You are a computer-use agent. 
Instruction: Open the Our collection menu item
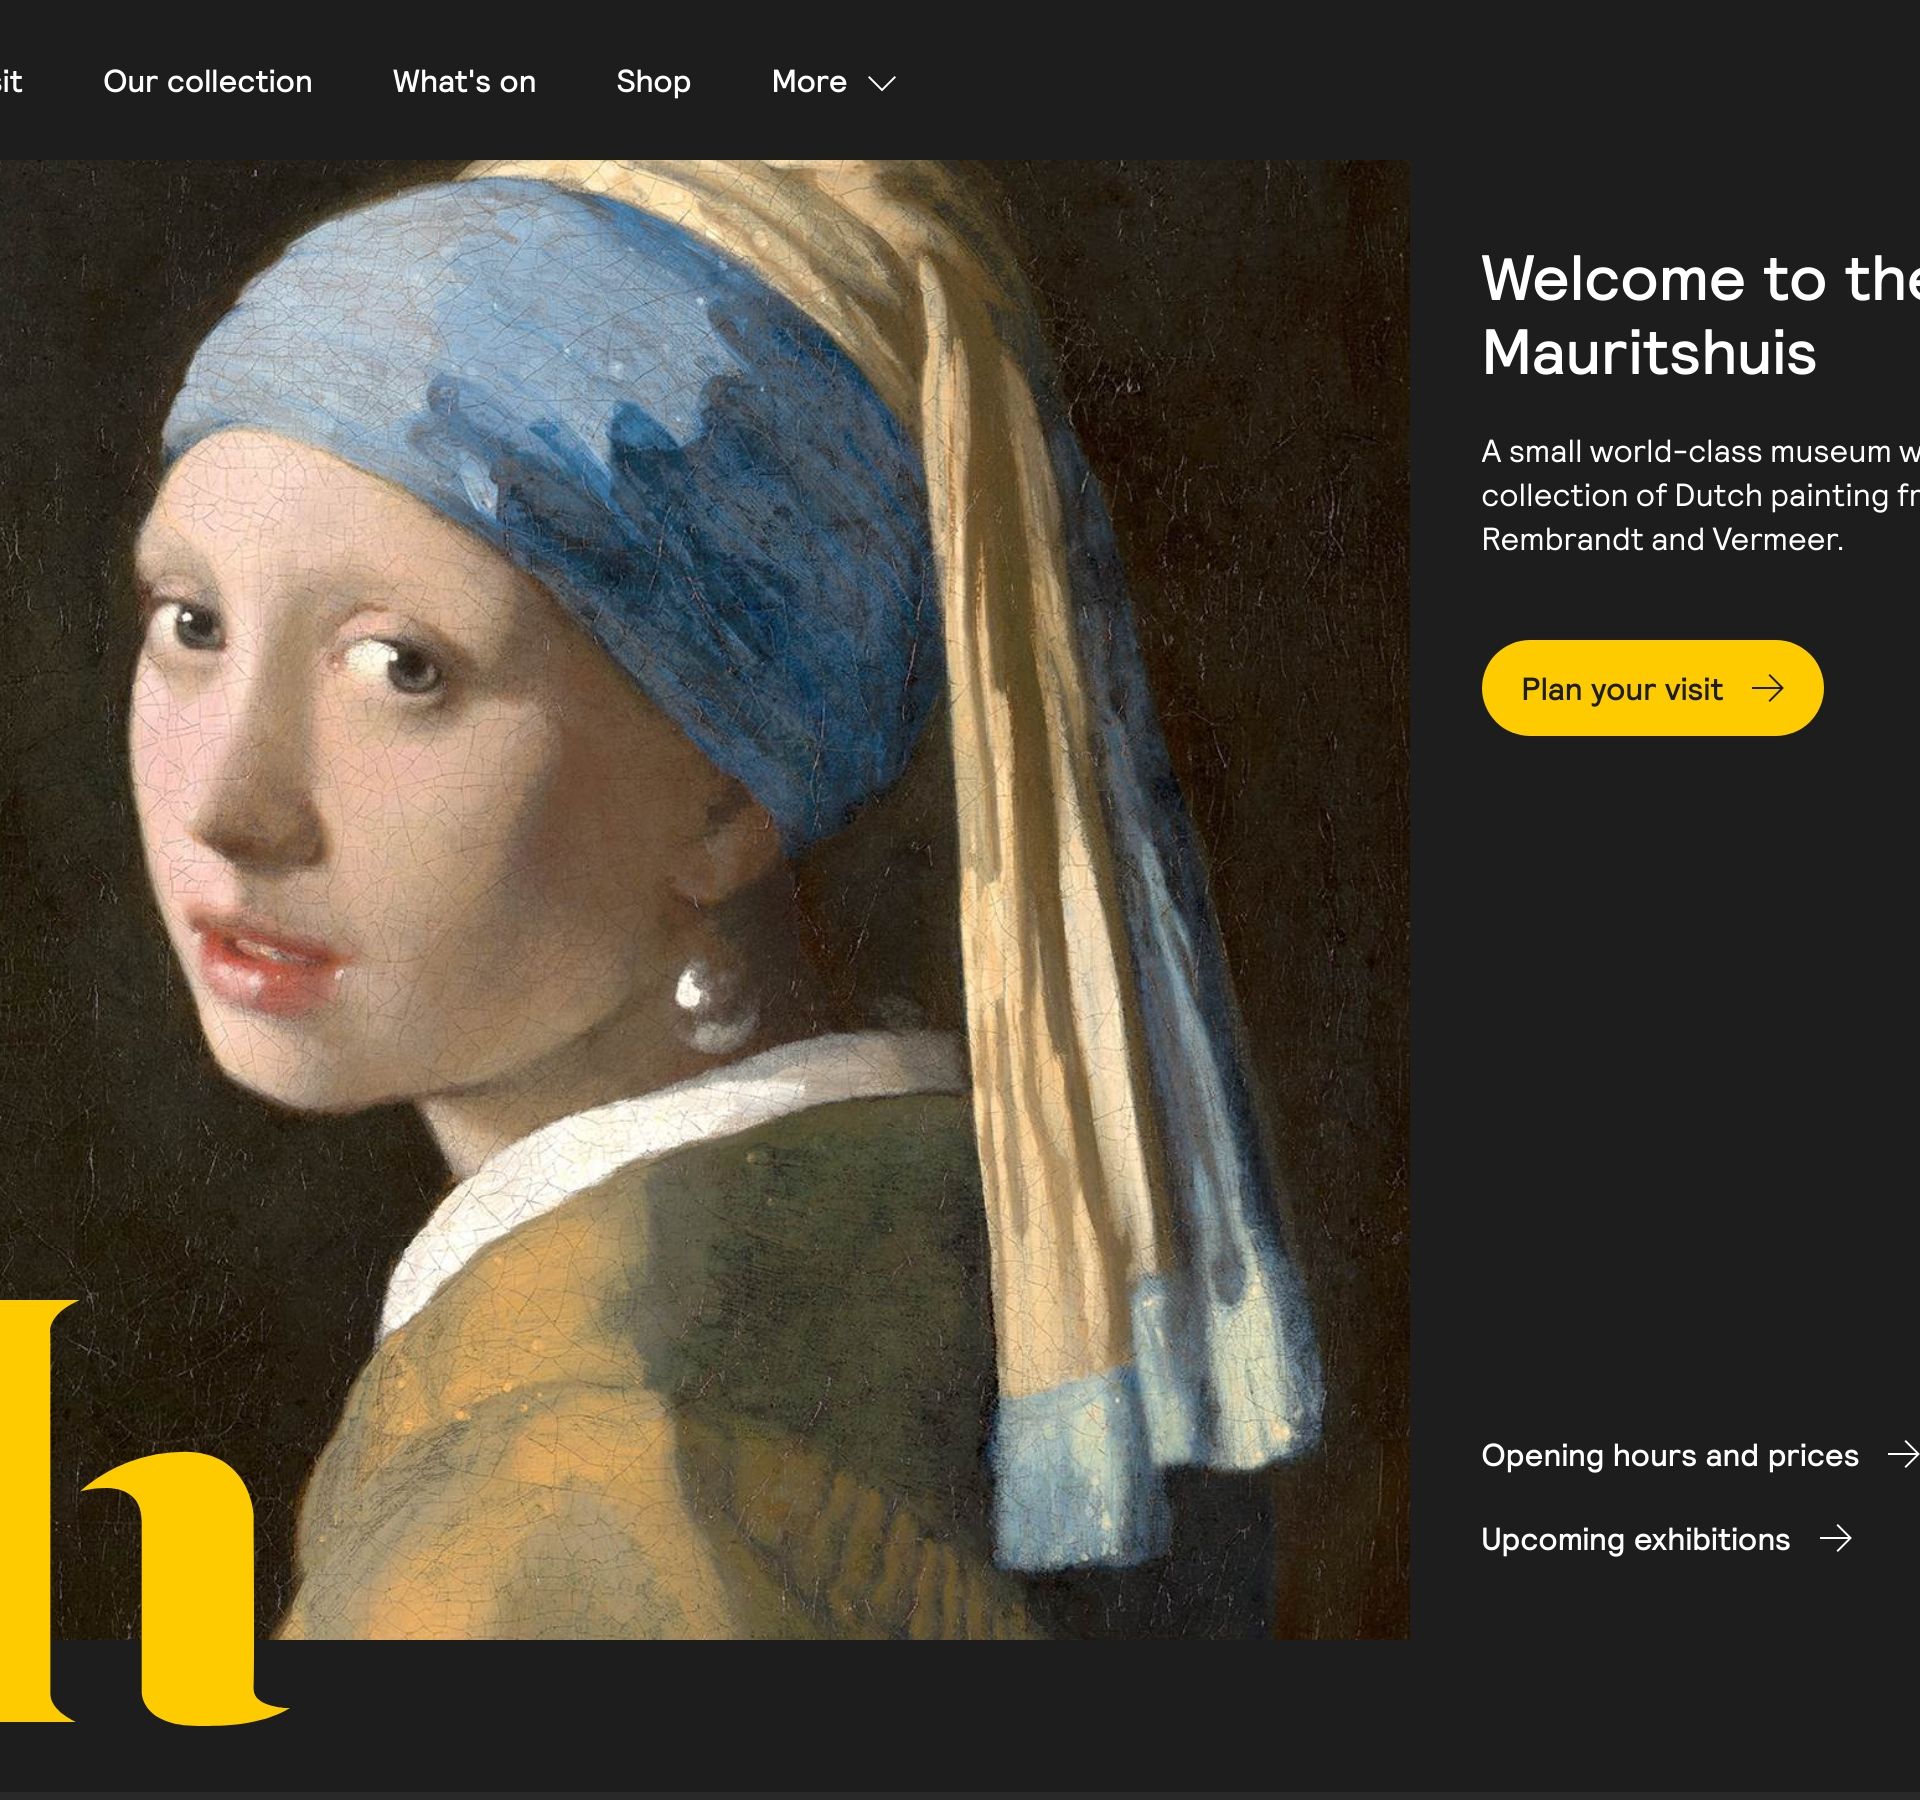tap(207, 82)
